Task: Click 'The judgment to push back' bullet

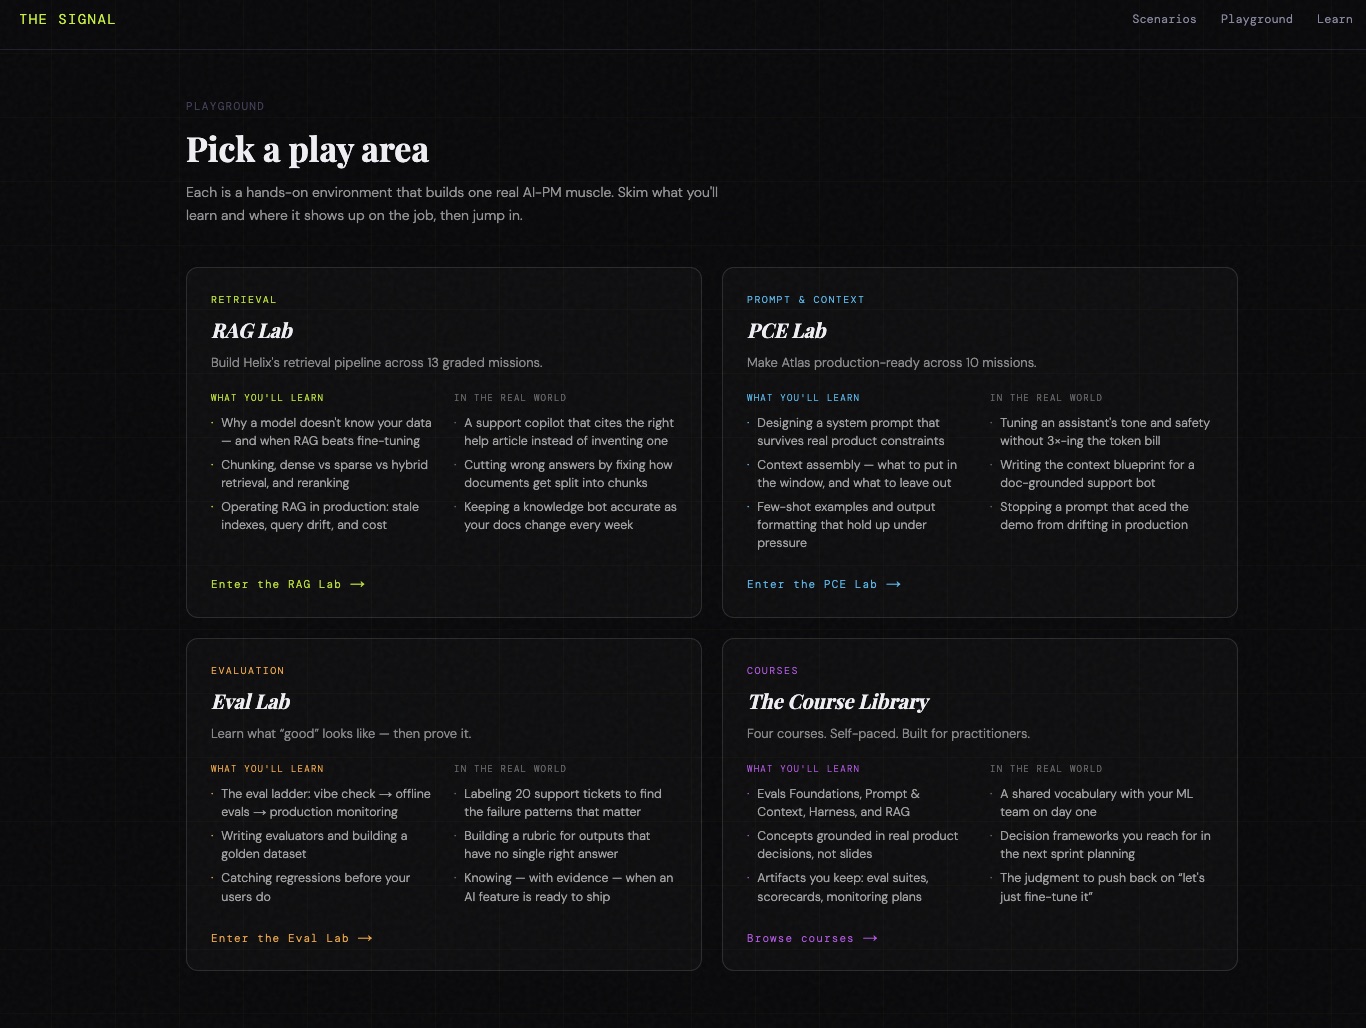Action: [x=1102, y=887]
